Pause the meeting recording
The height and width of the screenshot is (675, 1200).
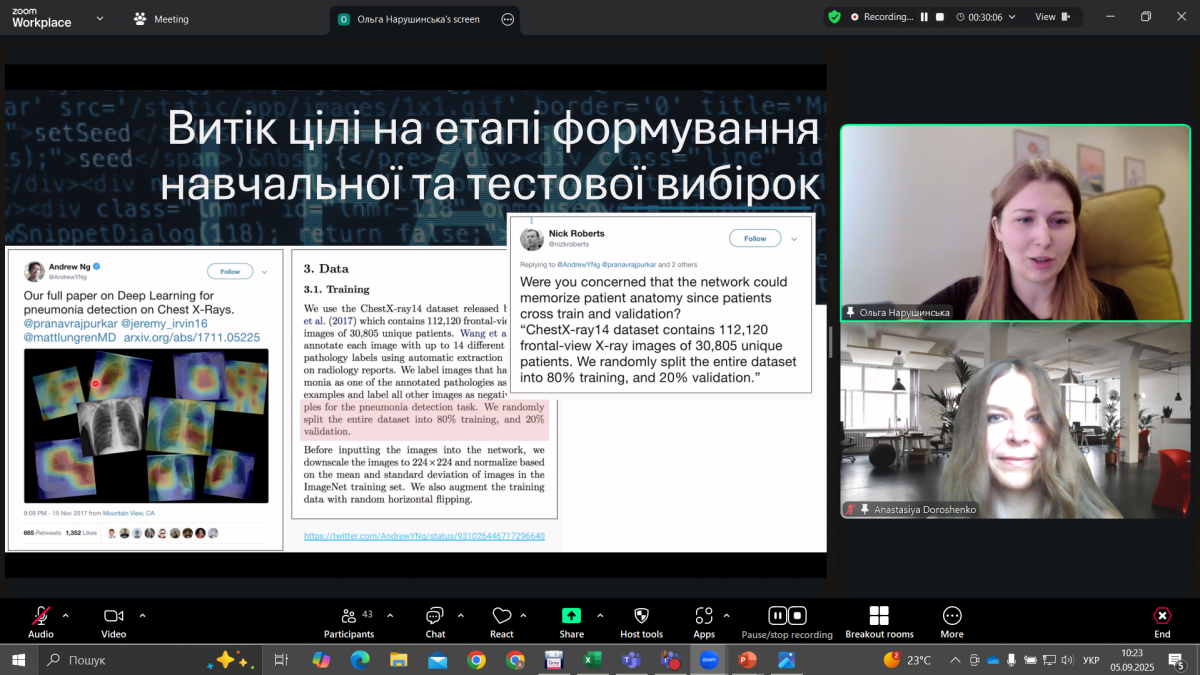(x=778, y=616)
